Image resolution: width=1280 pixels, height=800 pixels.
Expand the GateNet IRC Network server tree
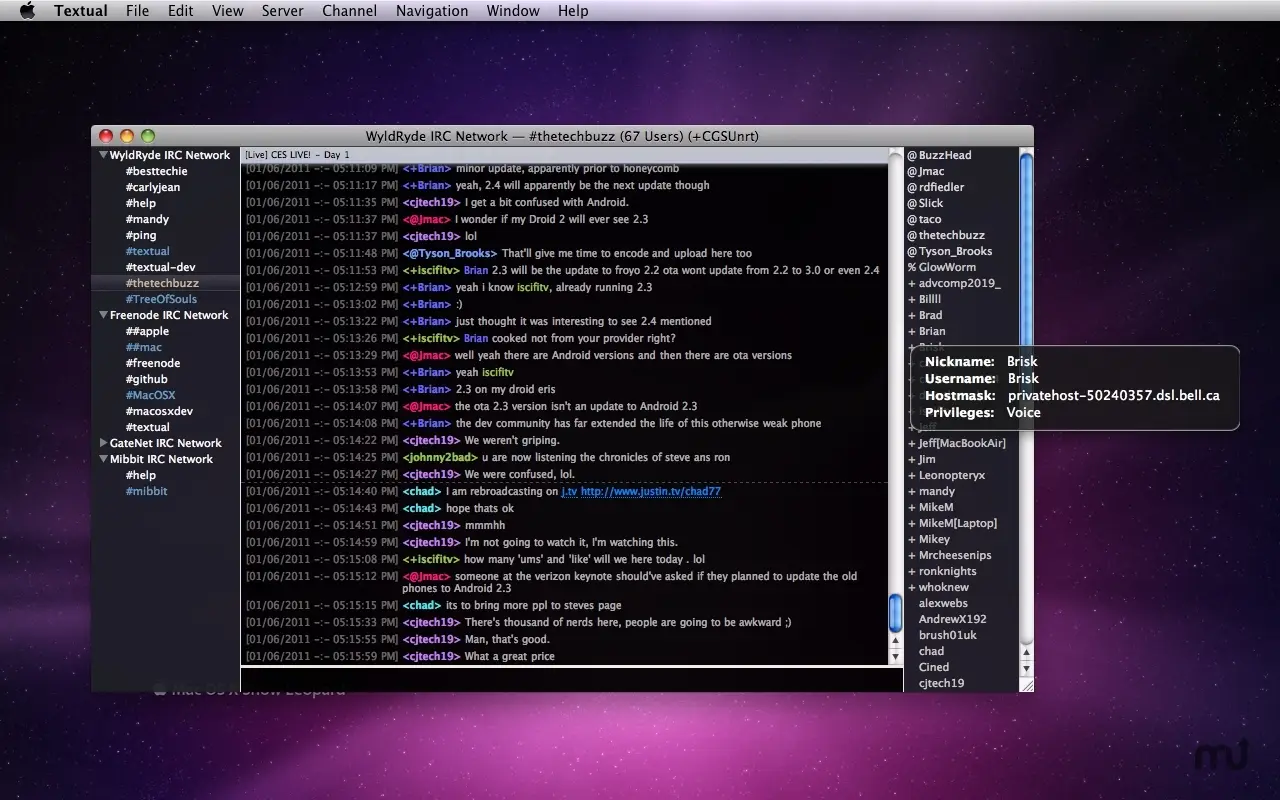tap(103, 443)
